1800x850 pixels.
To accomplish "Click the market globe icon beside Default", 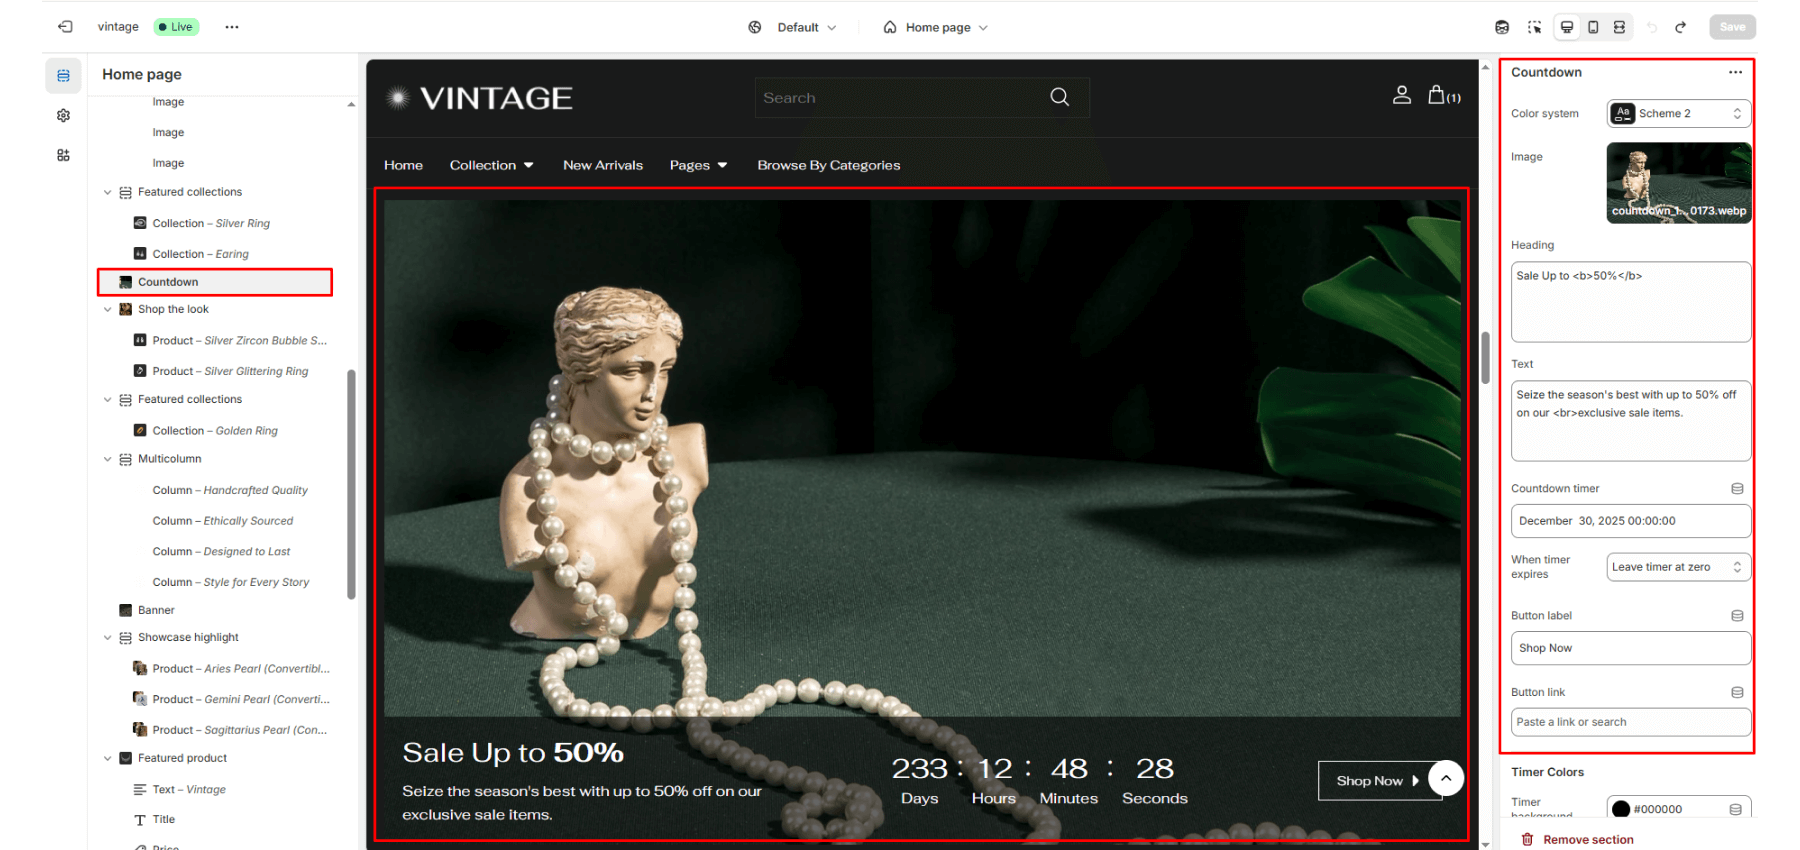I will pyautogui.click(x=755, y=27).
